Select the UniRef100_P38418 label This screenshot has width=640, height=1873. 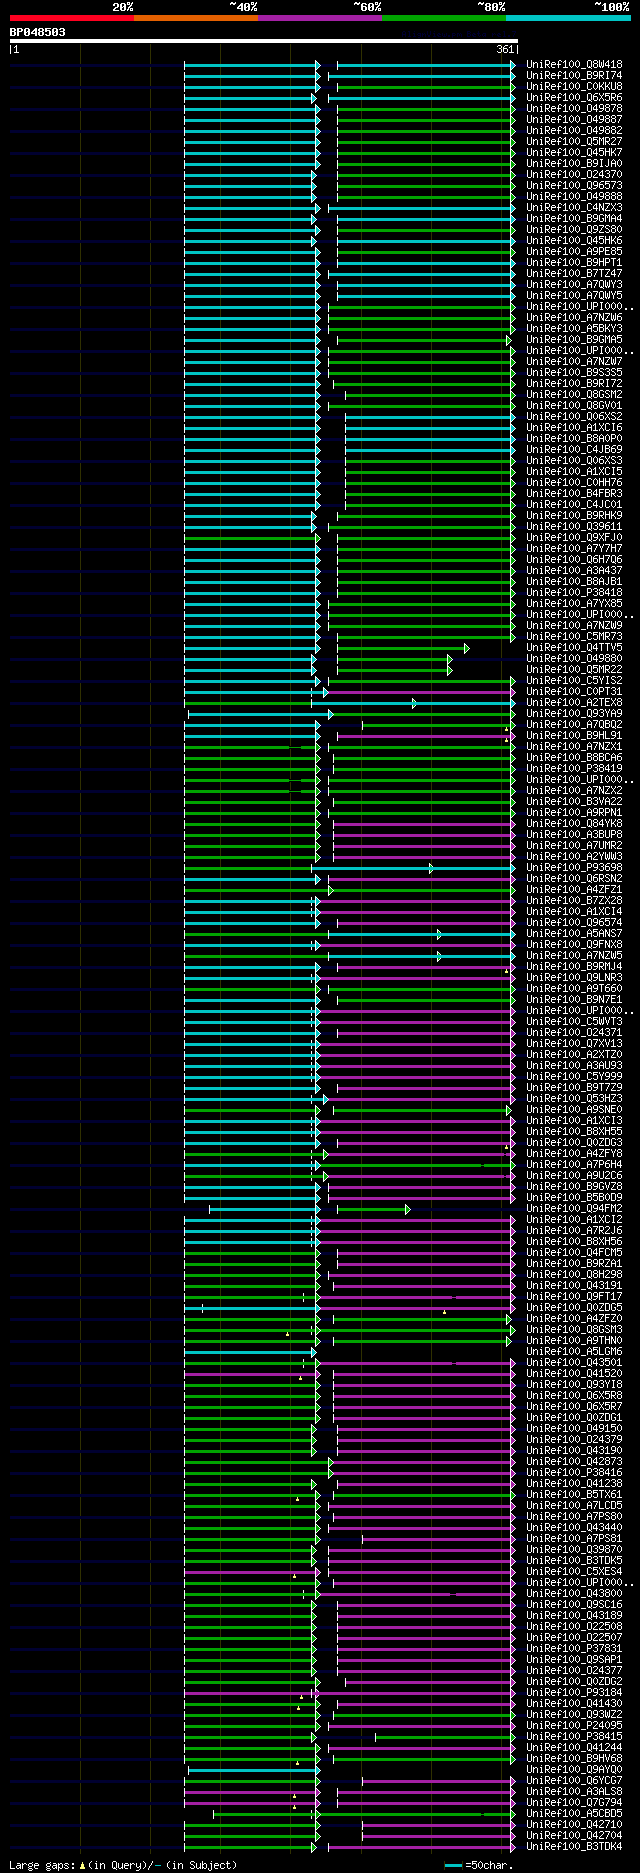[x=574, y=593]
